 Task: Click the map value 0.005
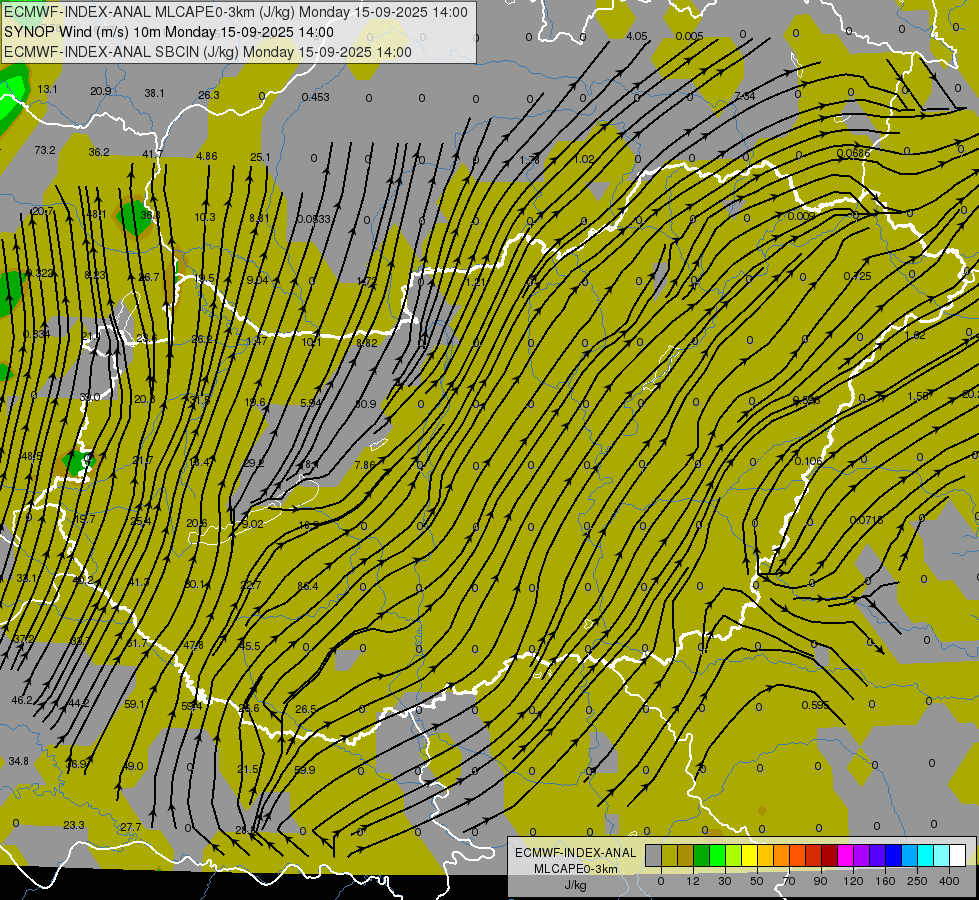tap(689, 36)
